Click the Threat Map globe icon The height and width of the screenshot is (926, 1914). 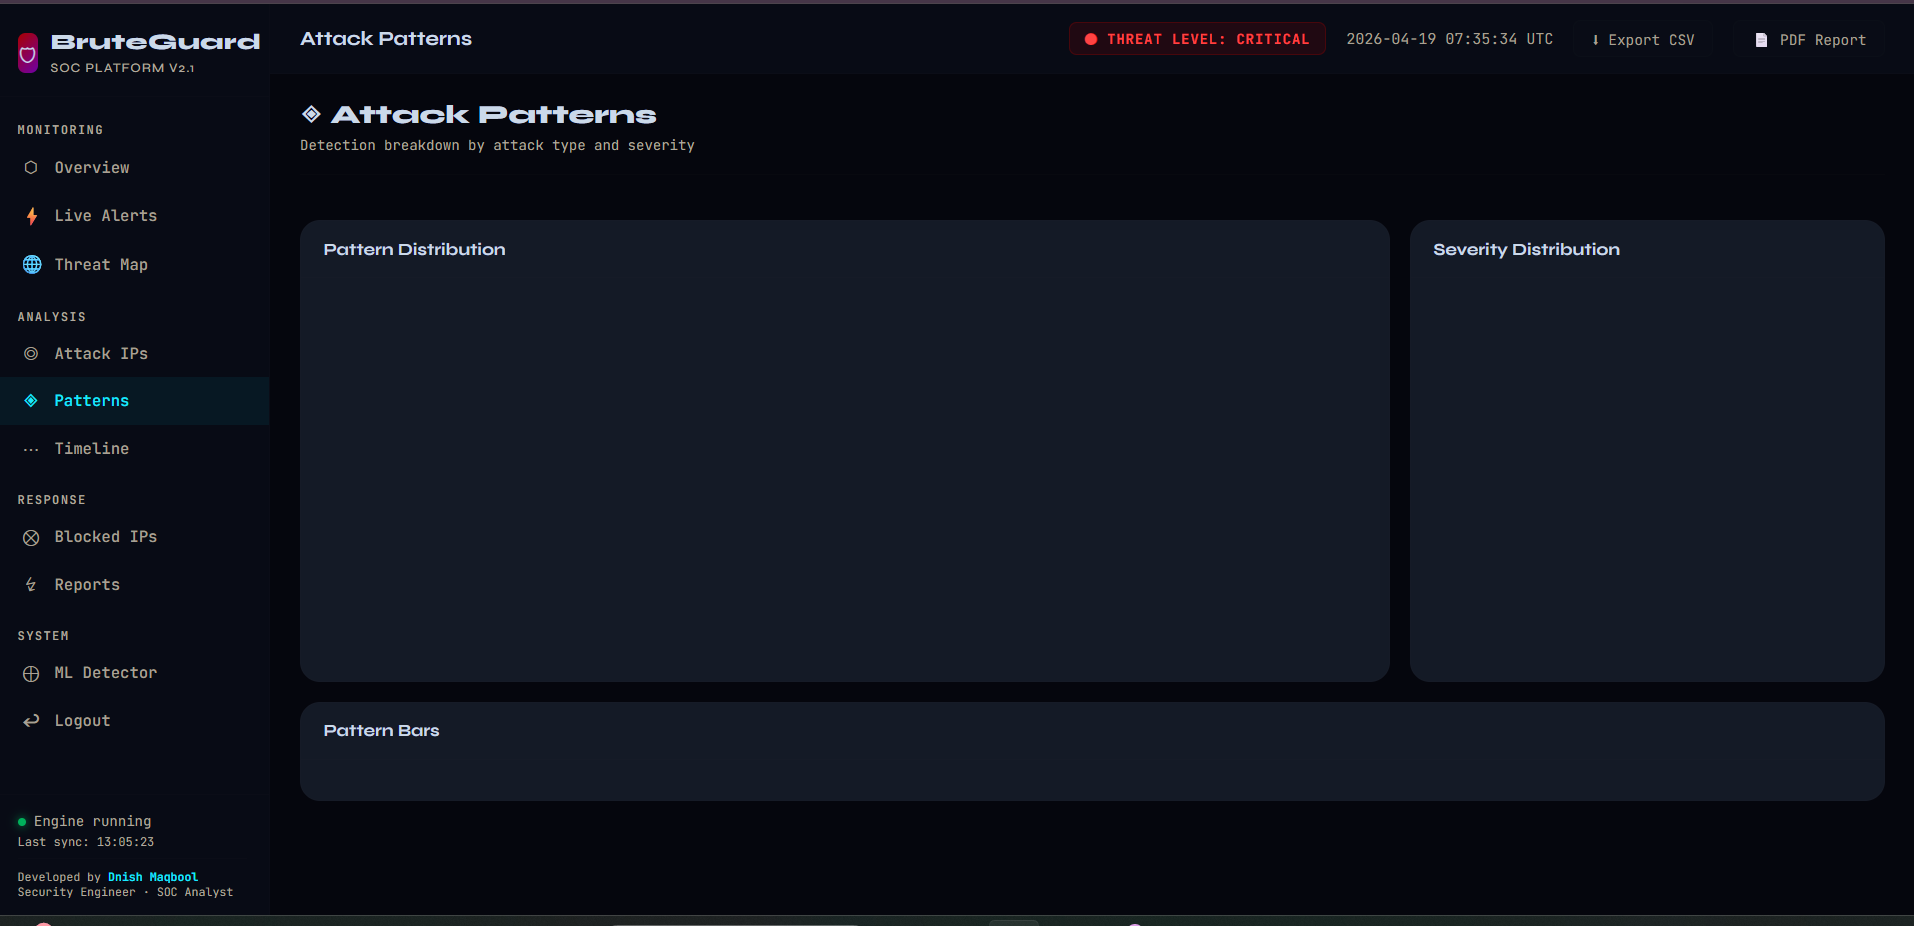pyautogui.click(x=32, y=265)
